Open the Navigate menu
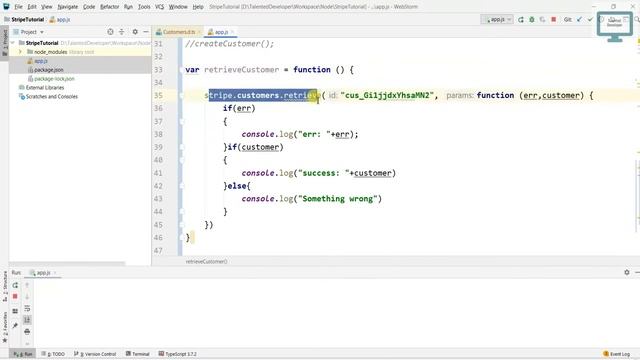Image resolution: width=640 pixels, height=360 pixels. pos(67,7)
